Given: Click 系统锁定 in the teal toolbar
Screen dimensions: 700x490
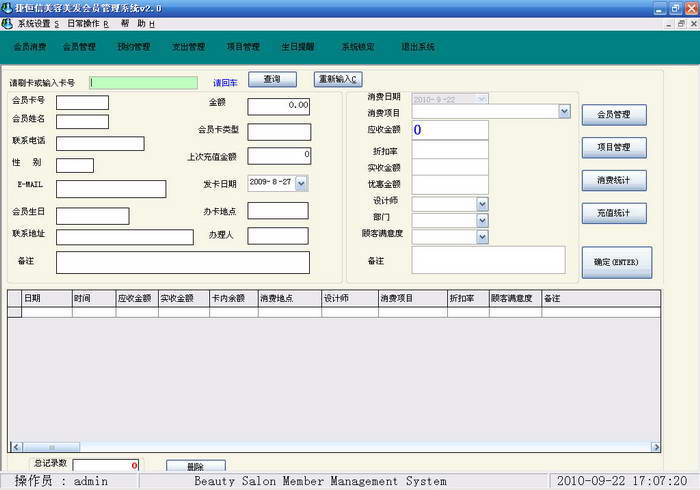Looking at the screenshot, I should point(357,46).
